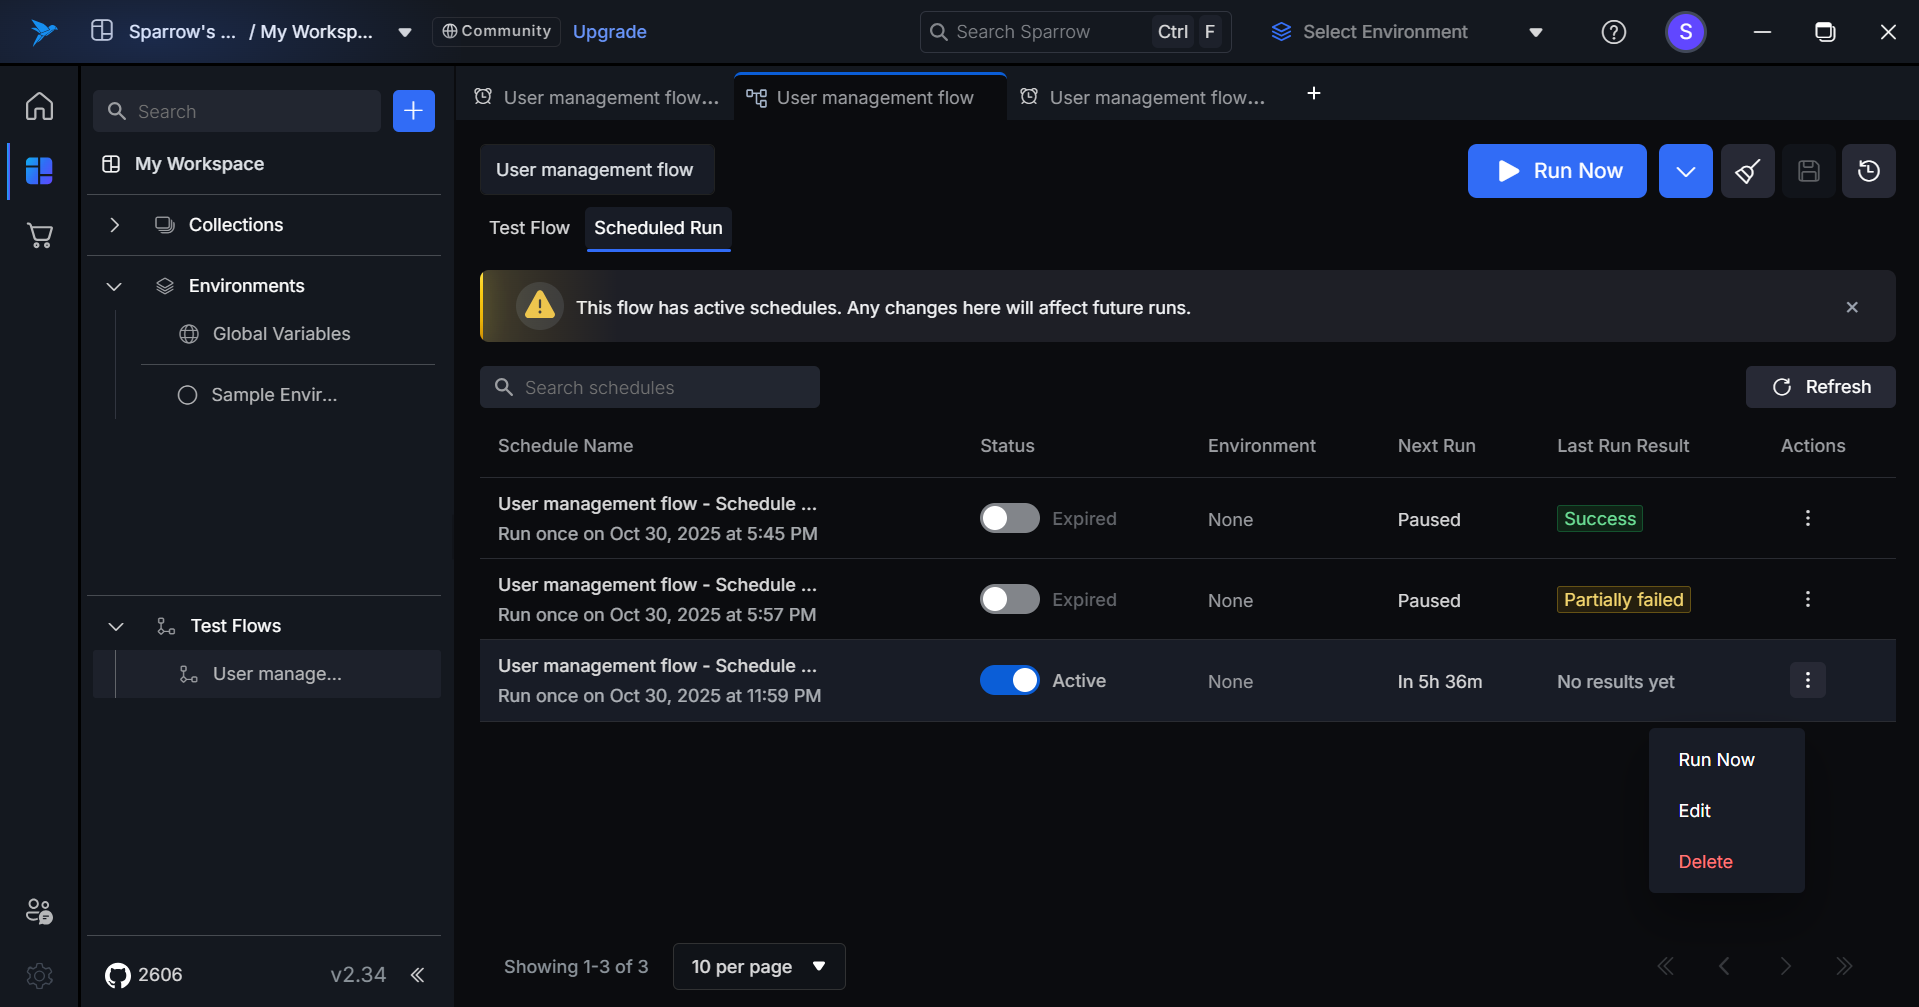
Task: Toggle the 5:57 PM expired schedule
Action: click(x=1009, y=599)
